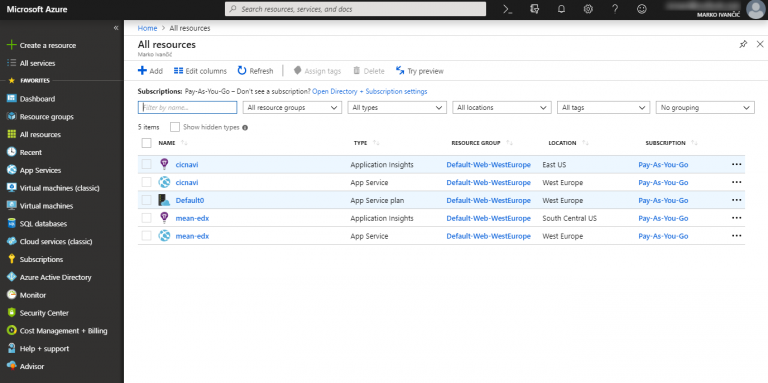Sort by the TYPE column arrows

(x=376, y=143)
